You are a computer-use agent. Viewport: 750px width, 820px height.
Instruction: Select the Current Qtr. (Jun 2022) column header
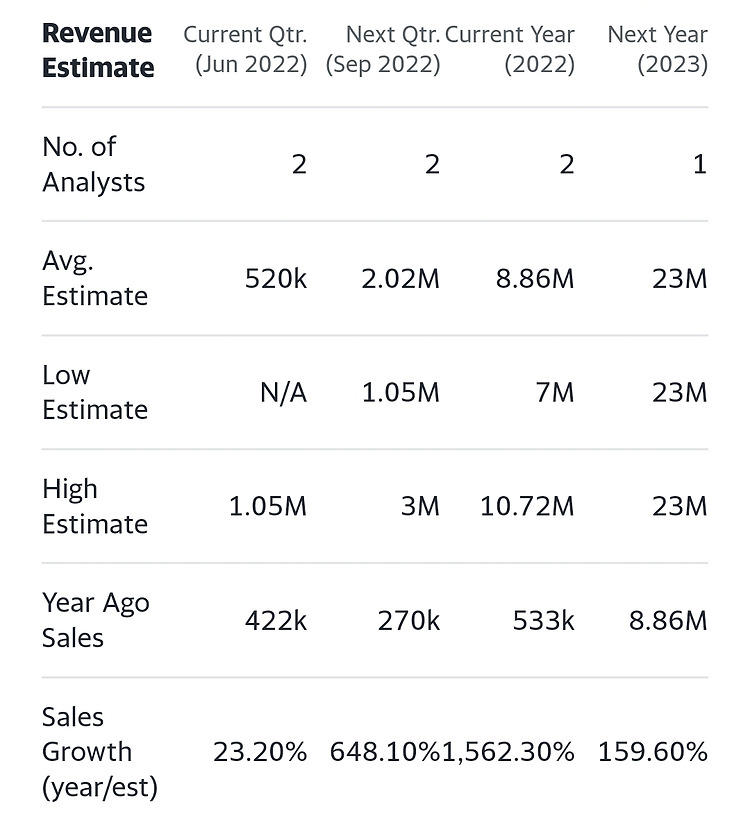[245, 50]
